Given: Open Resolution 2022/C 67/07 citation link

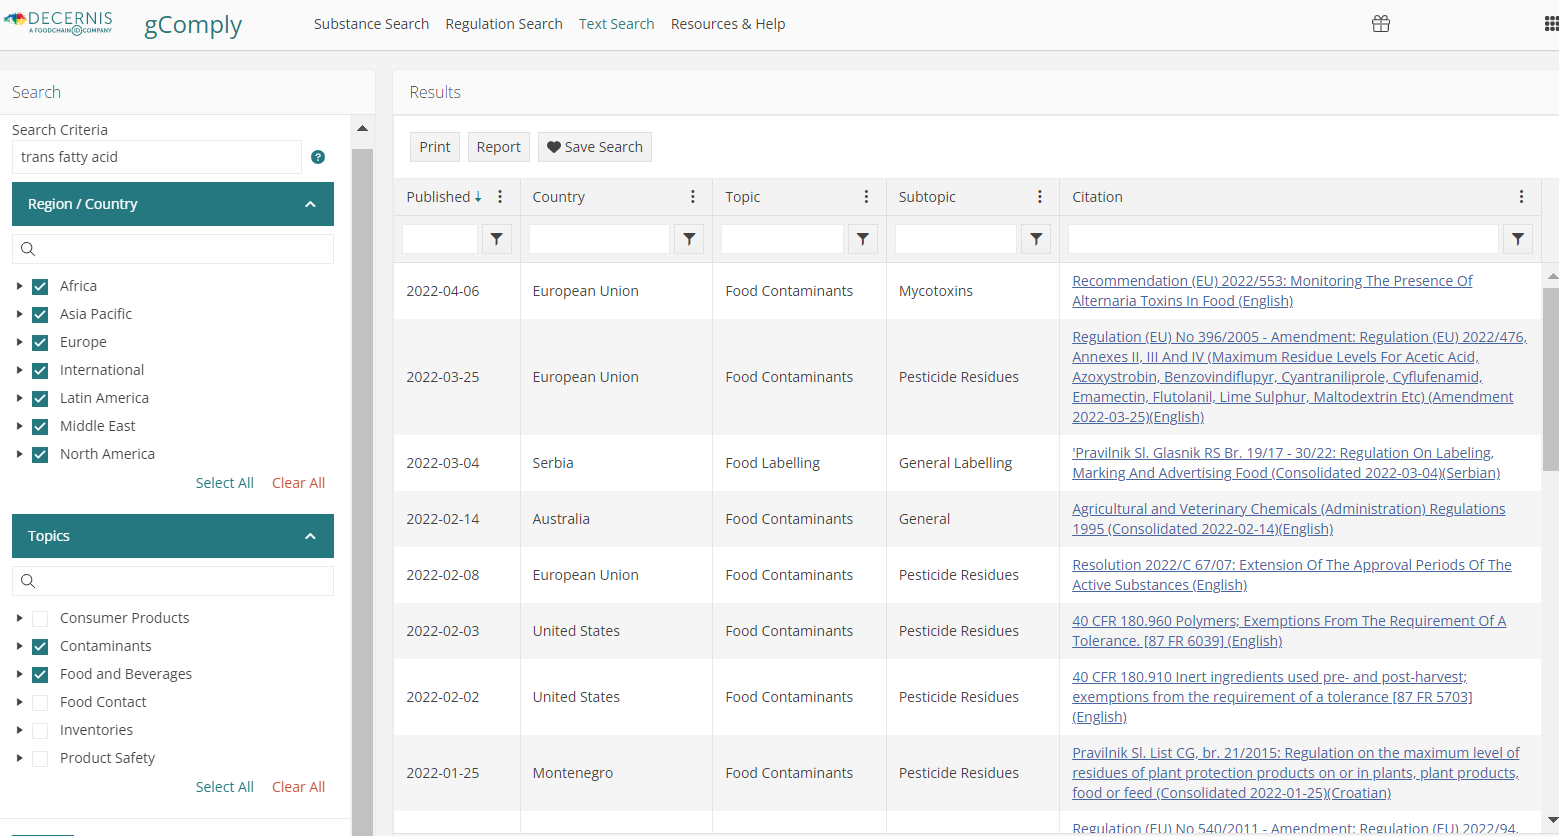Looking at the screenshot, I should (1292, 575).
